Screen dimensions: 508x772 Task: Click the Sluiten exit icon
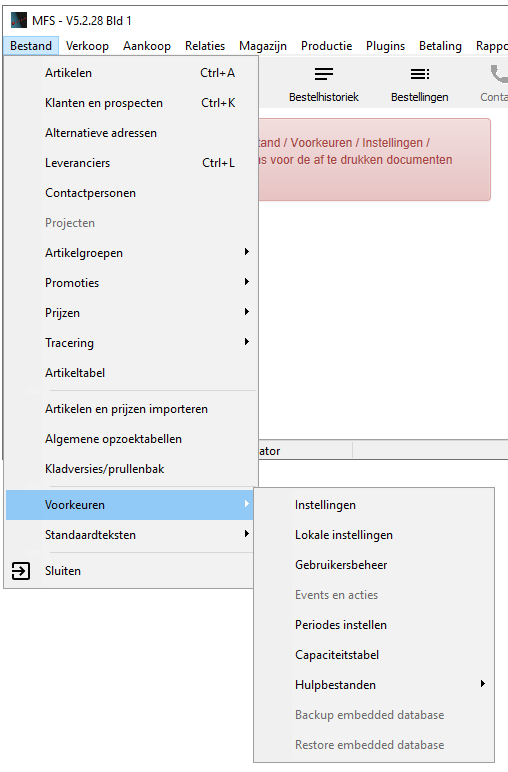21,571
